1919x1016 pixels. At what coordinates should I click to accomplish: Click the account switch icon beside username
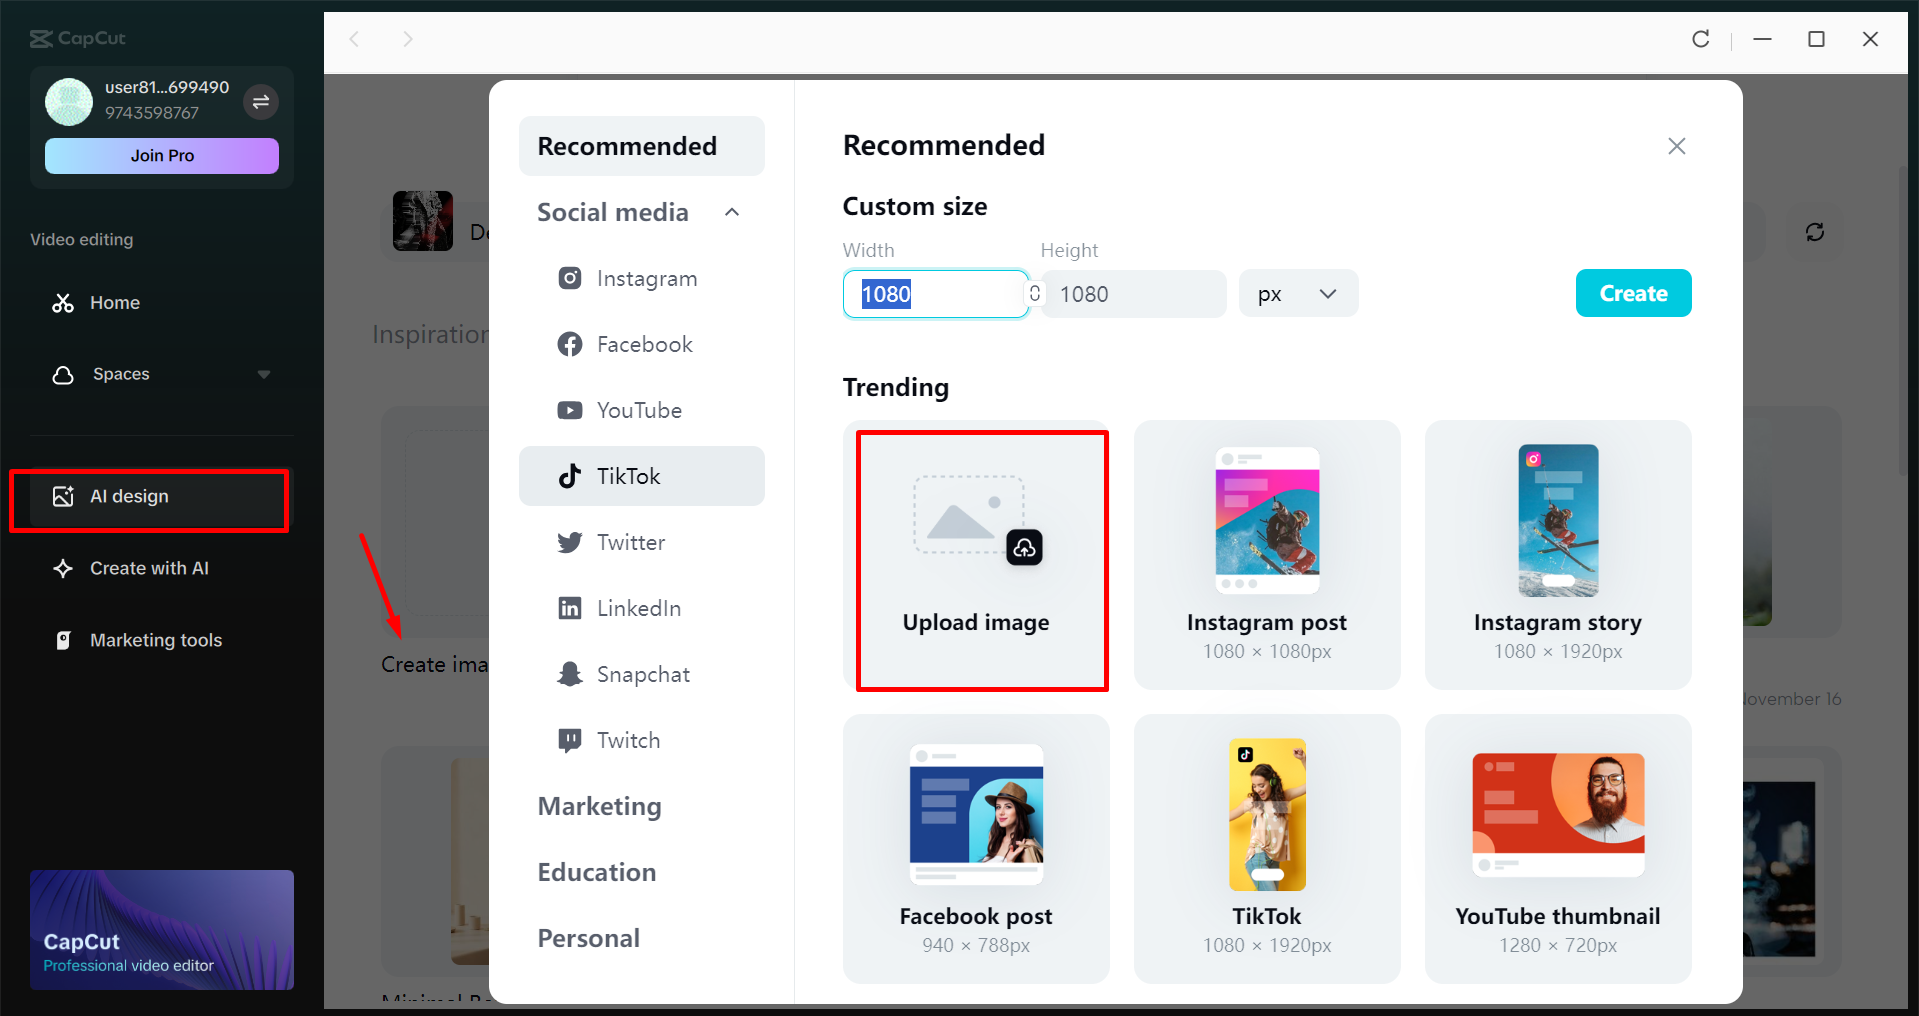261,102
